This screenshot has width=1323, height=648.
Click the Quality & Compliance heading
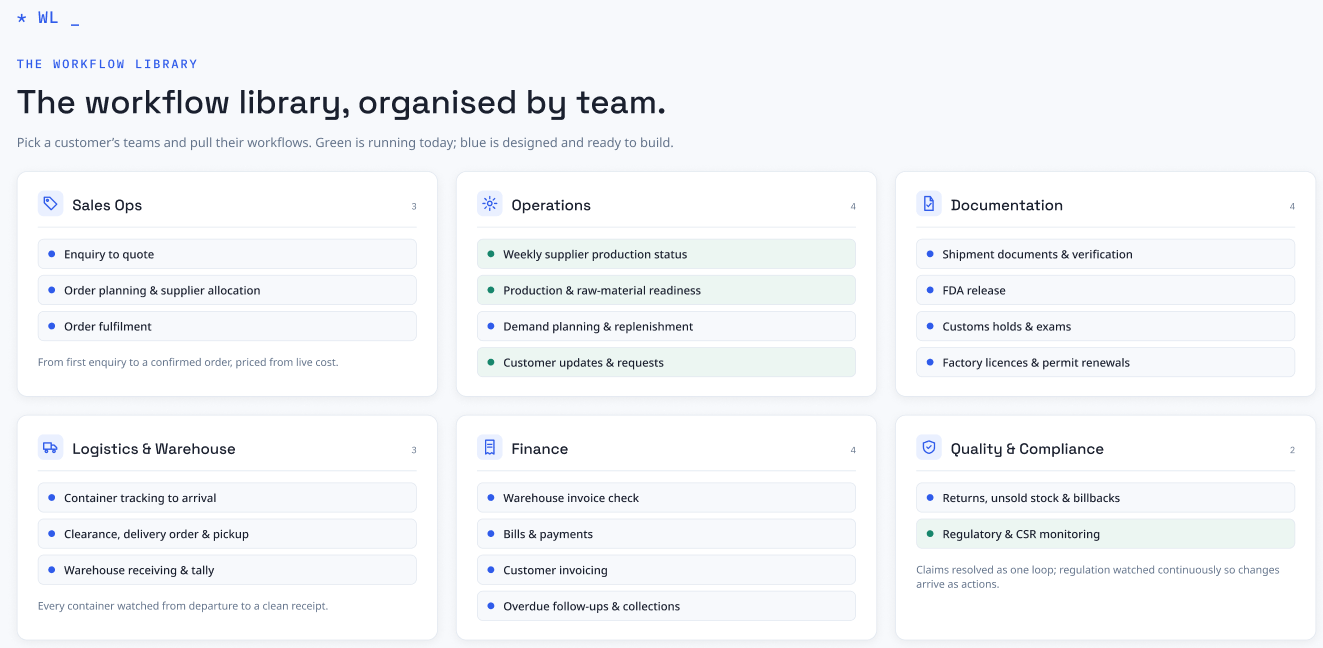click(1027, 449)
